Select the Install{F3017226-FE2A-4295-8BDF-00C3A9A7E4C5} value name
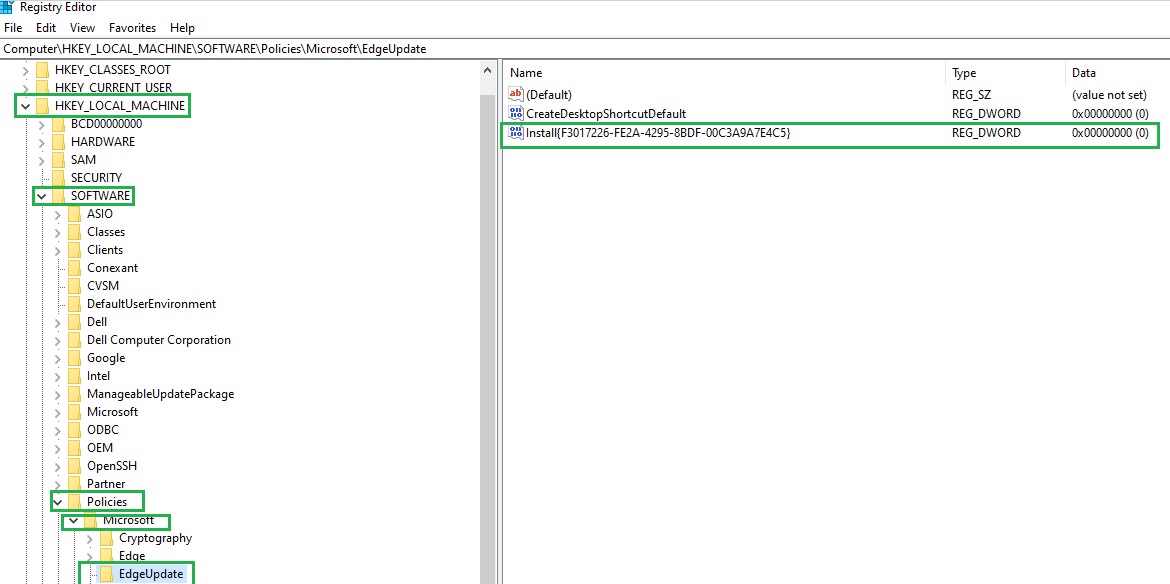1170x584 pixels. coord(658,134)
